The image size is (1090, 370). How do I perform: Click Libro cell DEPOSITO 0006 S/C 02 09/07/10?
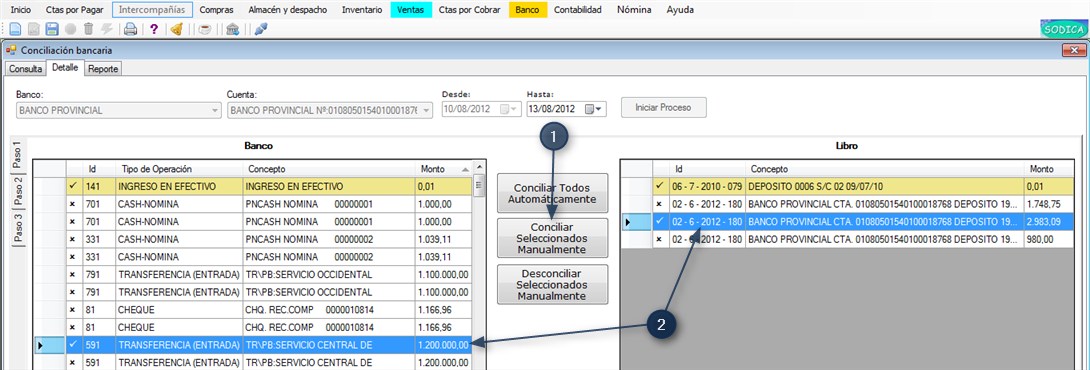pos(884,186)
